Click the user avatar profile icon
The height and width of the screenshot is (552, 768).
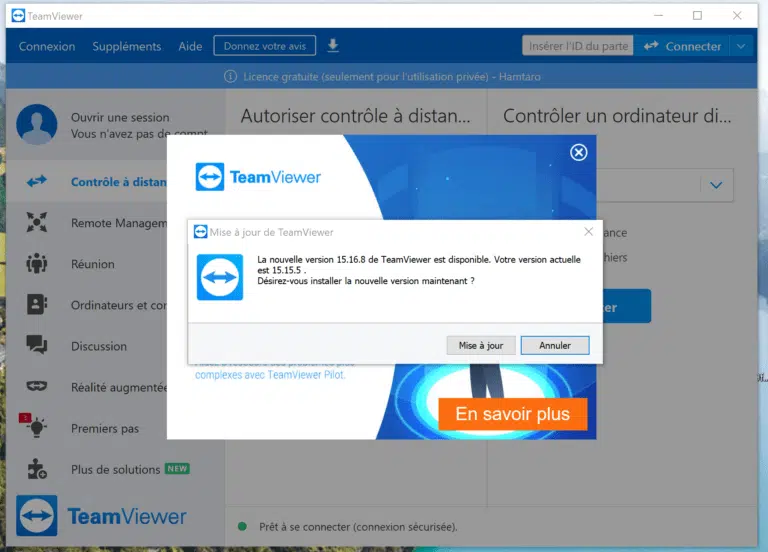point(37,124)
